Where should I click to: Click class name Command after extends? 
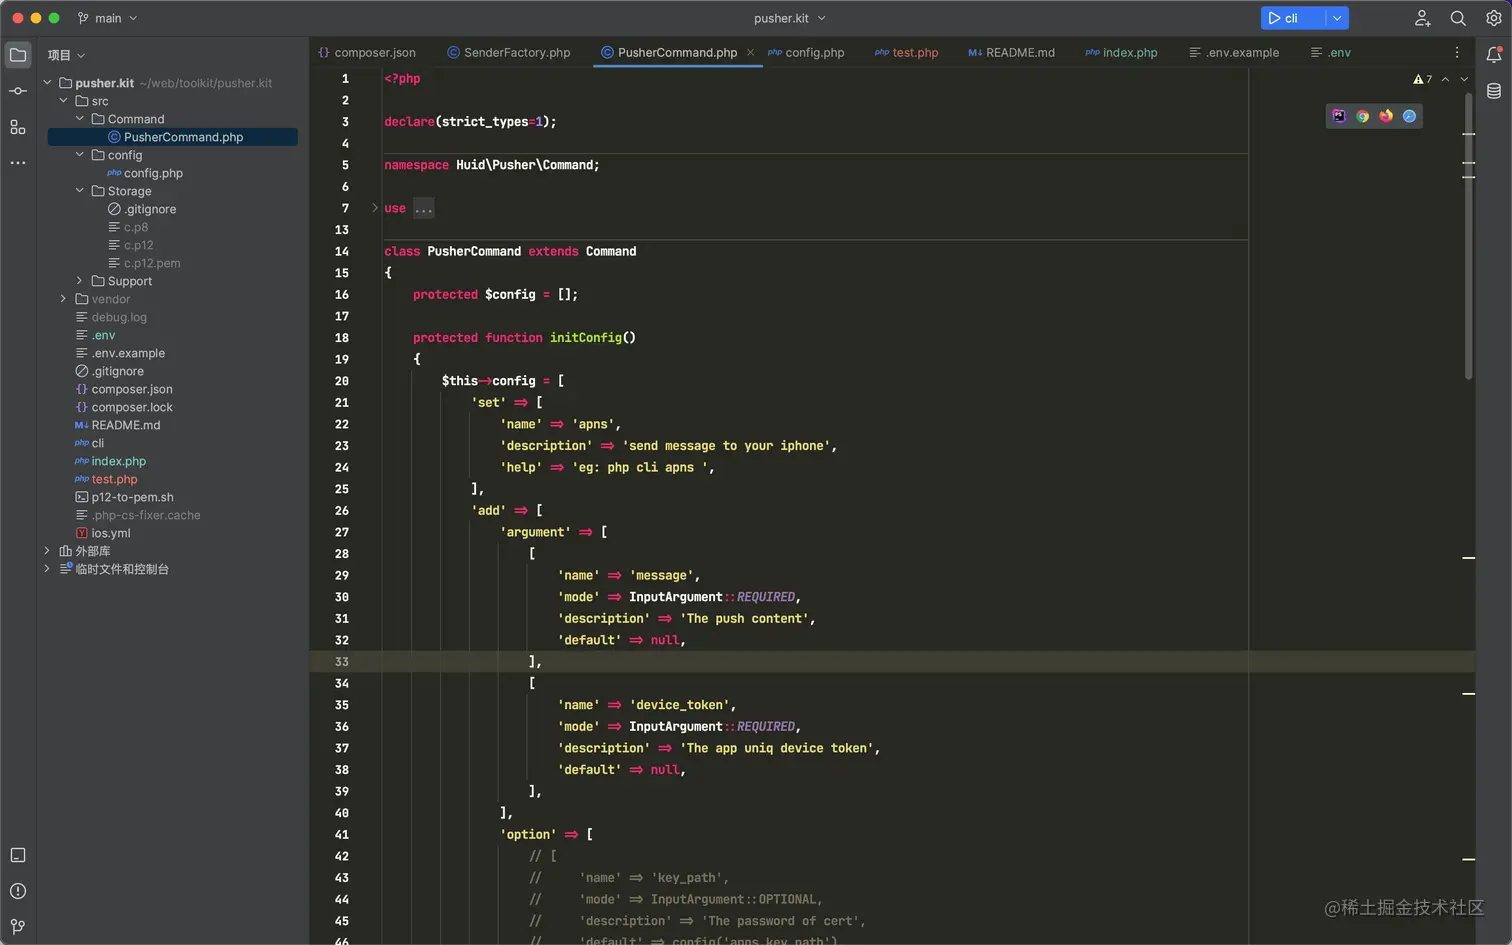(611, 251)
